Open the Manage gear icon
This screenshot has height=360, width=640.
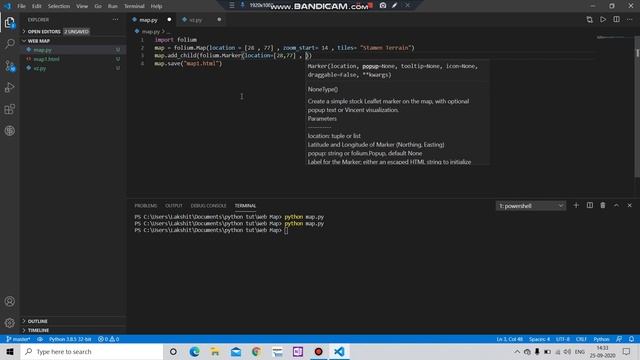[x=10, y=323]
